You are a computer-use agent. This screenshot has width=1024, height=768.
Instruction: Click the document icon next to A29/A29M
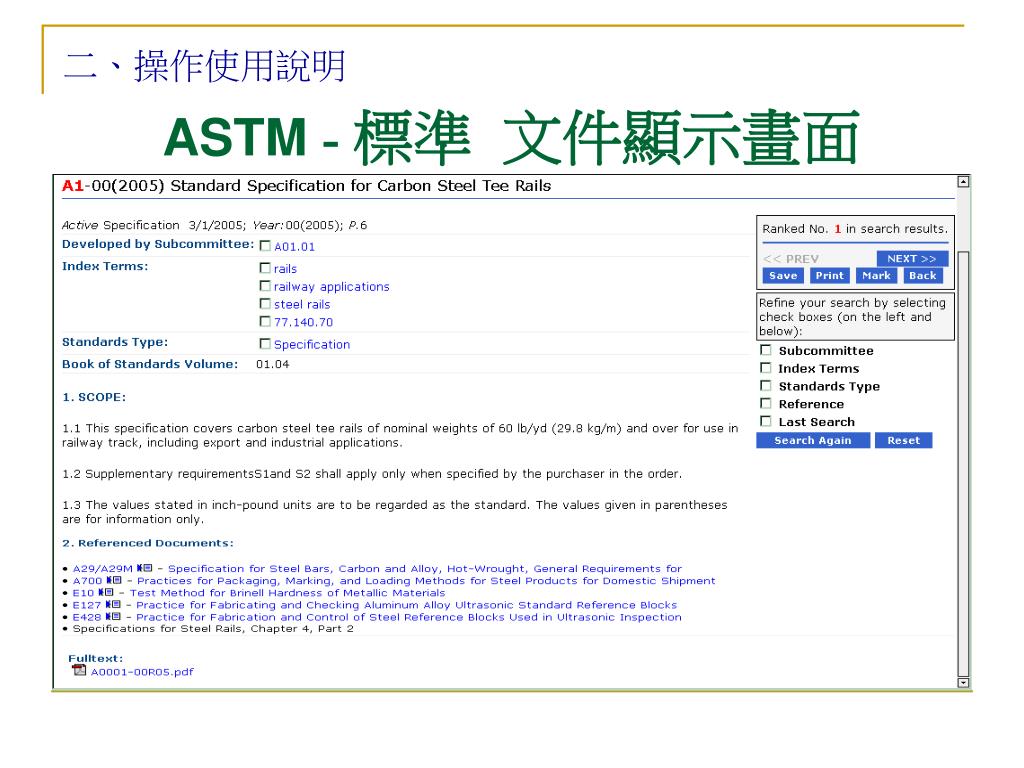point(144,568)
